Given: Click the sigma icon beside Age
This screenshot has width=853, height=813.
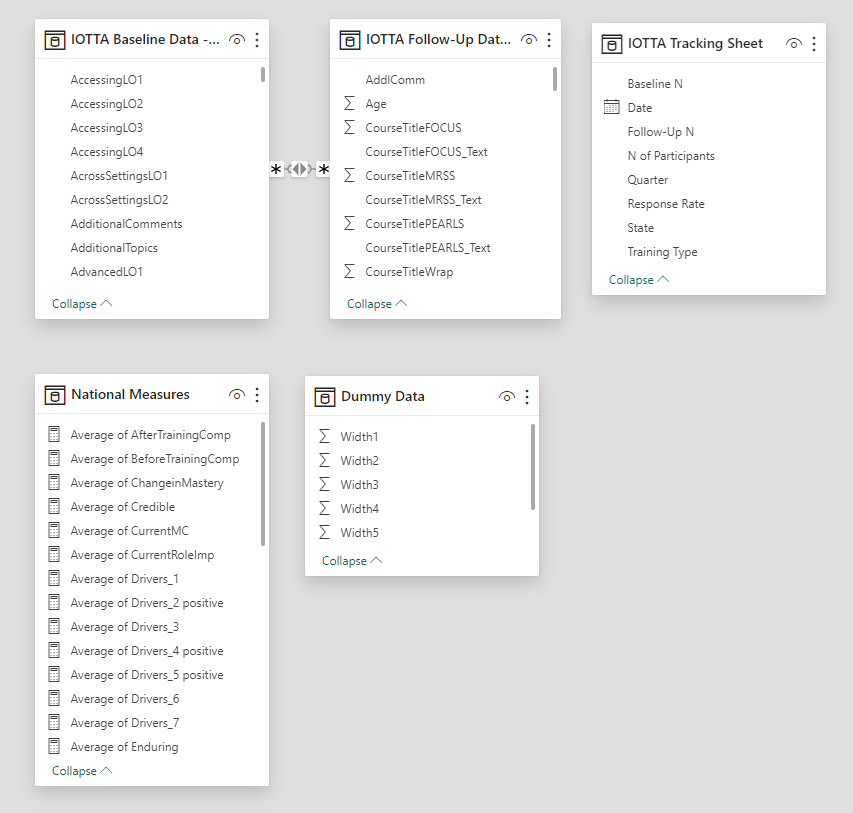Looking at the screenshot, I should click(349, 103).
